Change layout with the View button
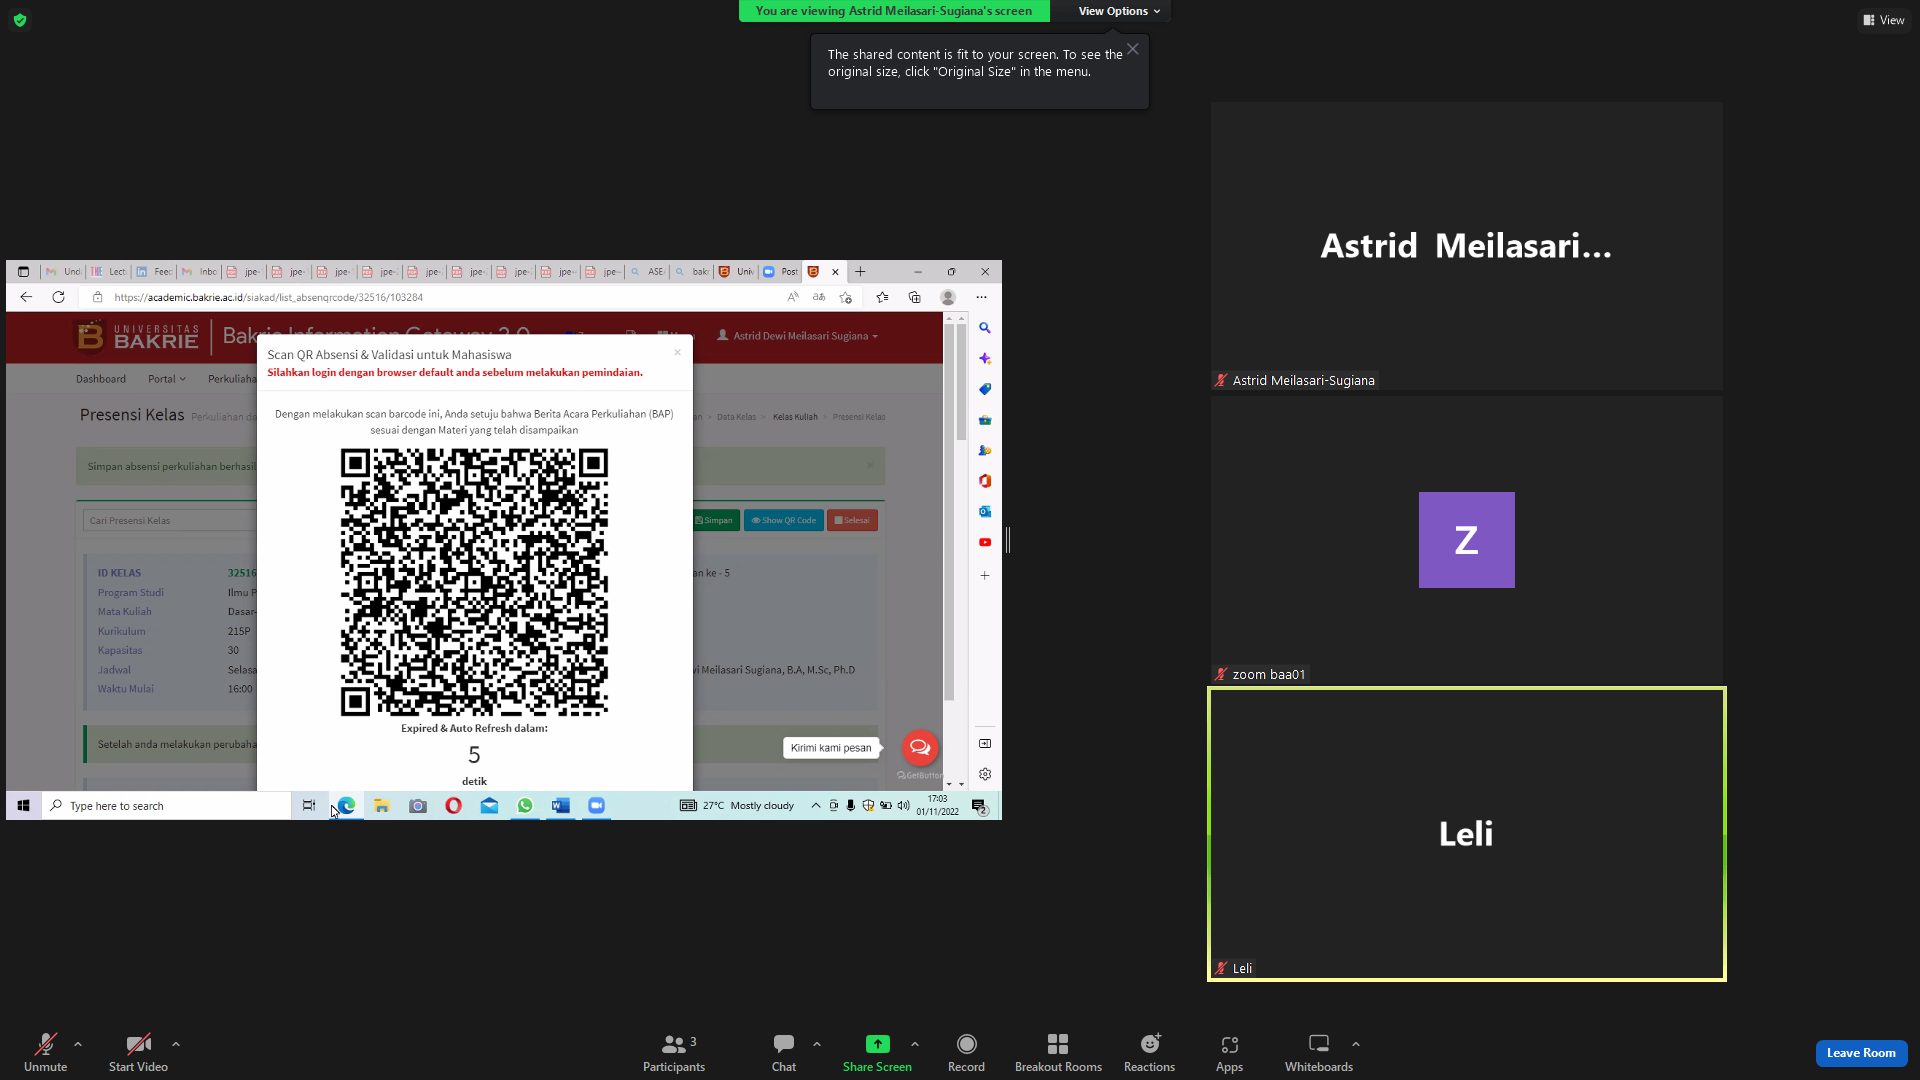This screenshot has height=1080, width=1920. point(1884,20)
